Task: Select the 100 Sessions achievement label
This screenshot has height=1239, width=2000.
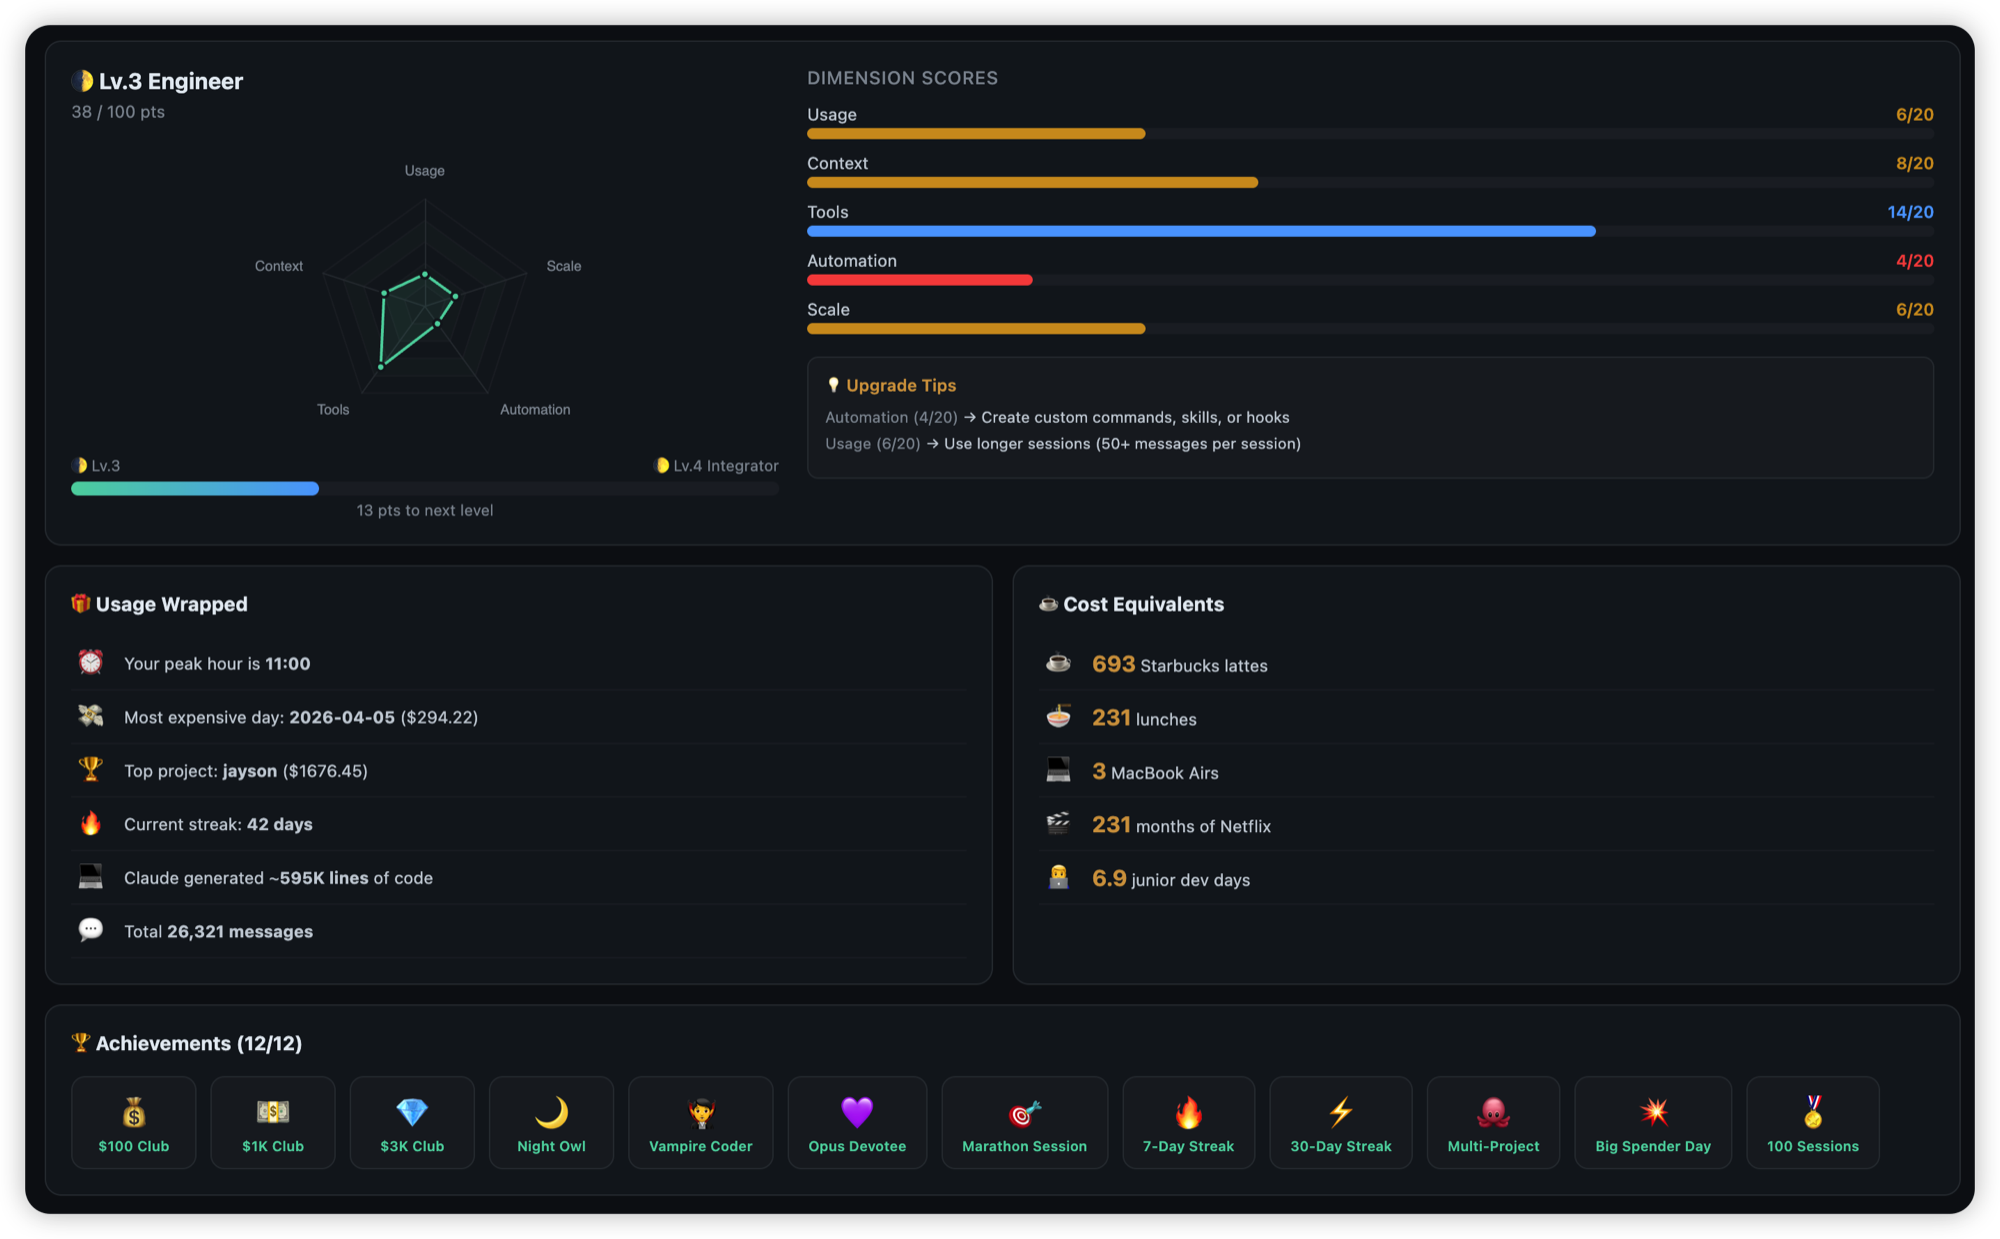Action: (x=1813, y=1146)
